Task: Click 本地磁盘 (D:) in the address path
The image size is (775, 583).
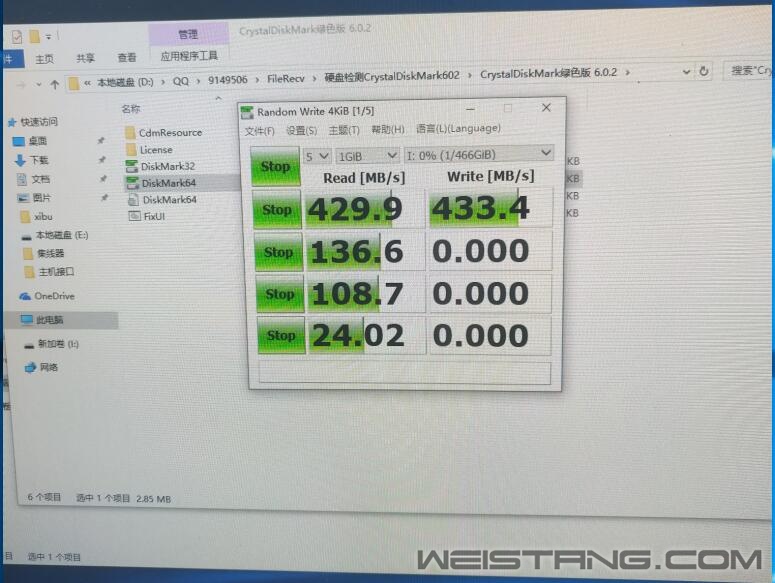Action: pyautogui.click(x=125, y=83)
